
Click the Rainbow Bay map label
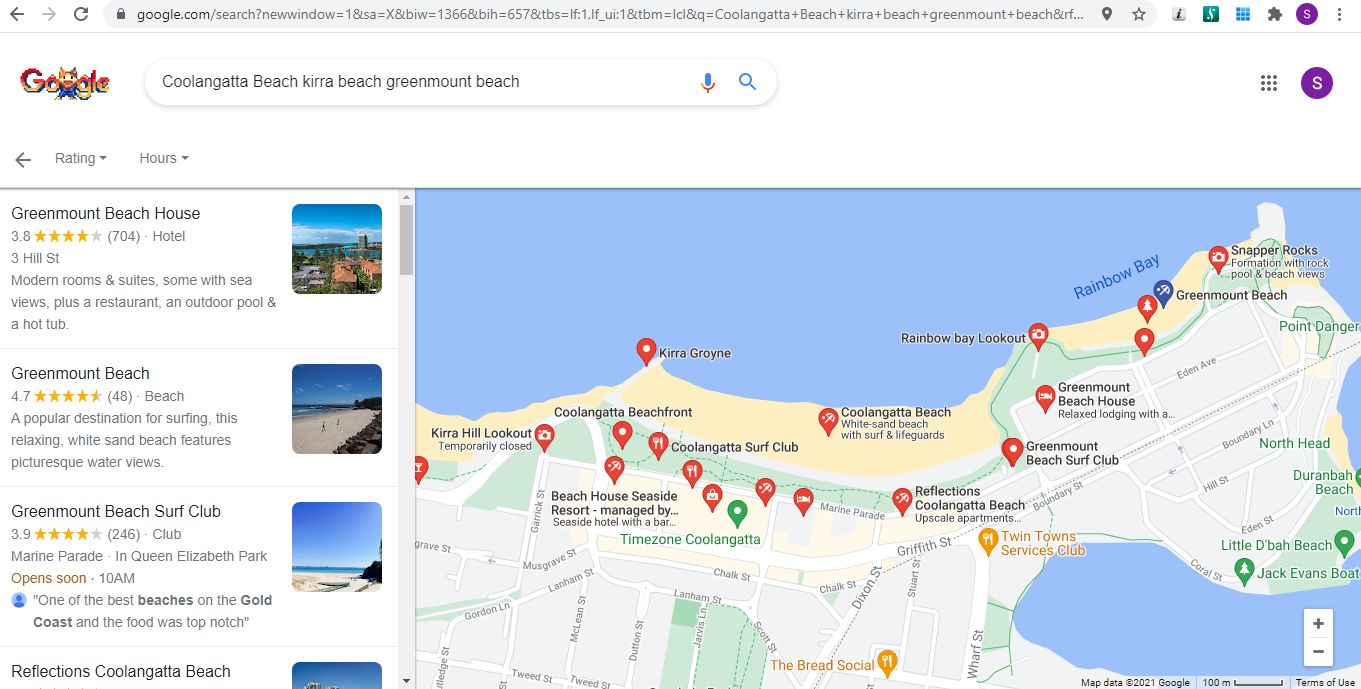(1117, 277)
